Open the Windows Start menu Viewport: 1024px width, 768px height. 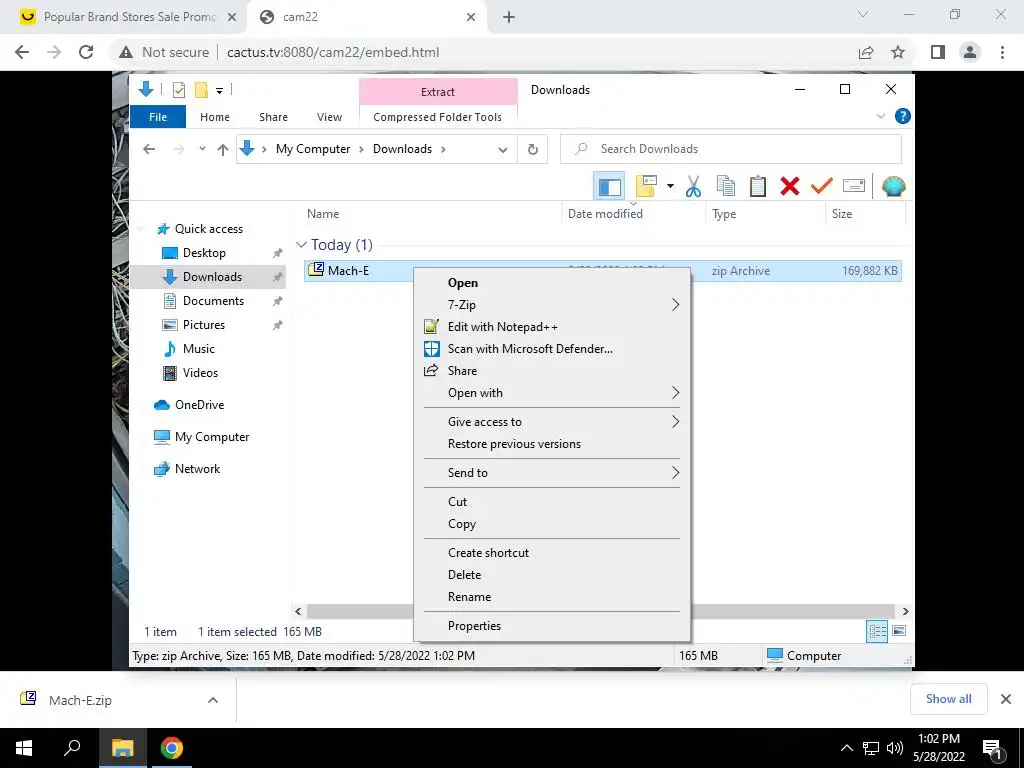24,748
